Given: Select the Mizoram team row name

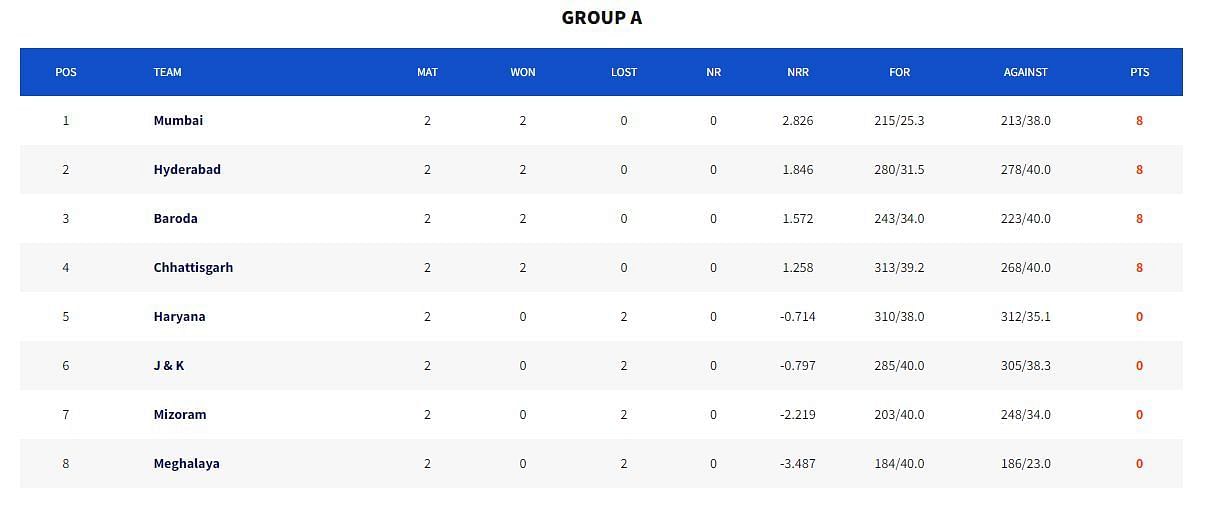Looking at the screenshot, I should pos(180,414).
